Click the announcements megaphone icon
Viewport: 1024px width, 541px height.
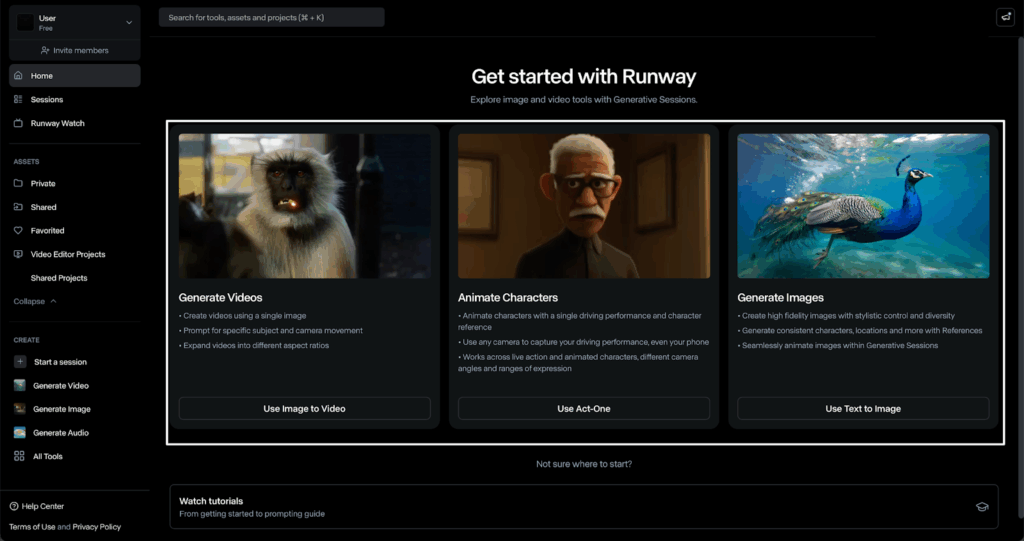pyautogui.click(x=1006, y=18)
